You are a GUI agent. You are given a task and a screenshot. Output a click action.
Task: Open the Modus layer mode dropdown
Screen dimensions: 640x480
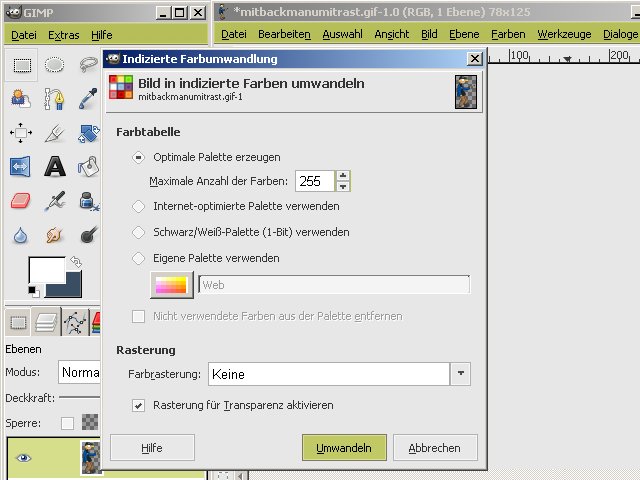click(79, 372)
